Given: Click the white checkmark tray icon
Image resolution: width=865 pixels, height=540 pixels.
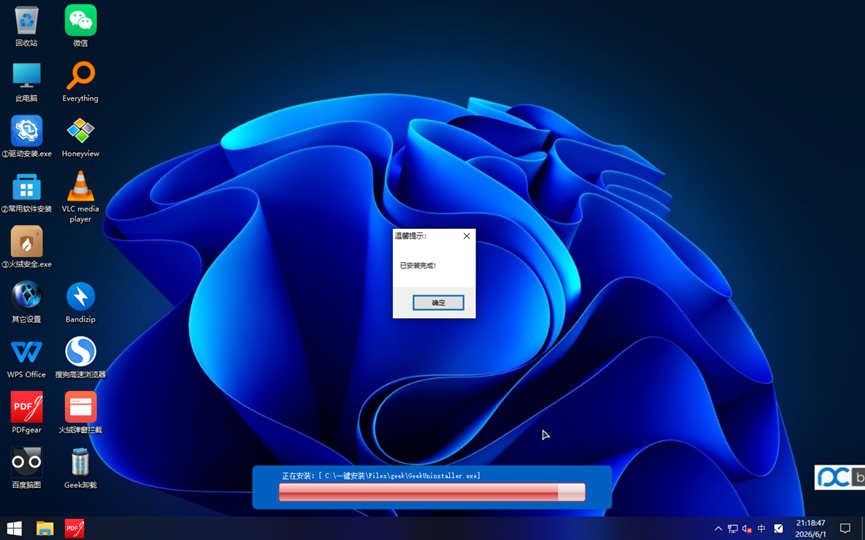Looking at the screenshot, I should pos(778,528).
